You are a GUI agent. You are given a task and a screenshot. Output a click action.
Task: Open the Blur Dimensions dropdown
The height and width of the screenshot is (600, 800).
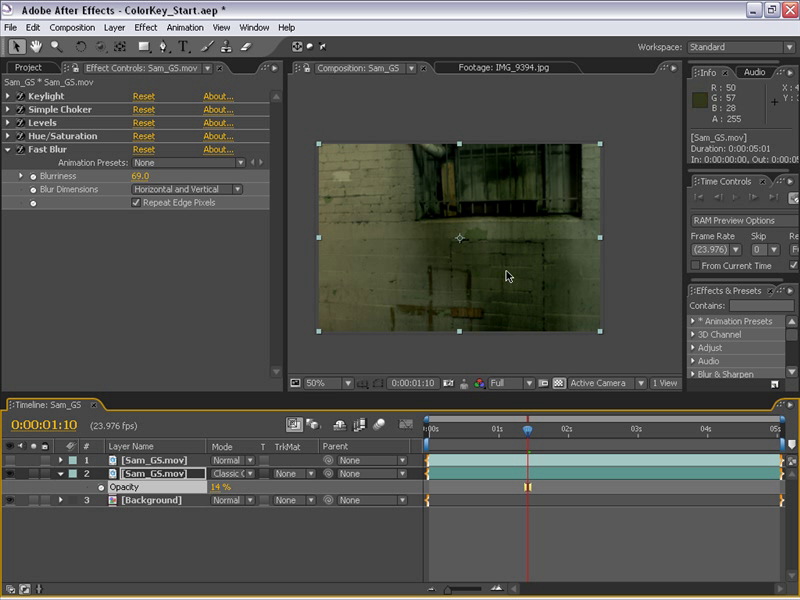click(x=187, y=189)
